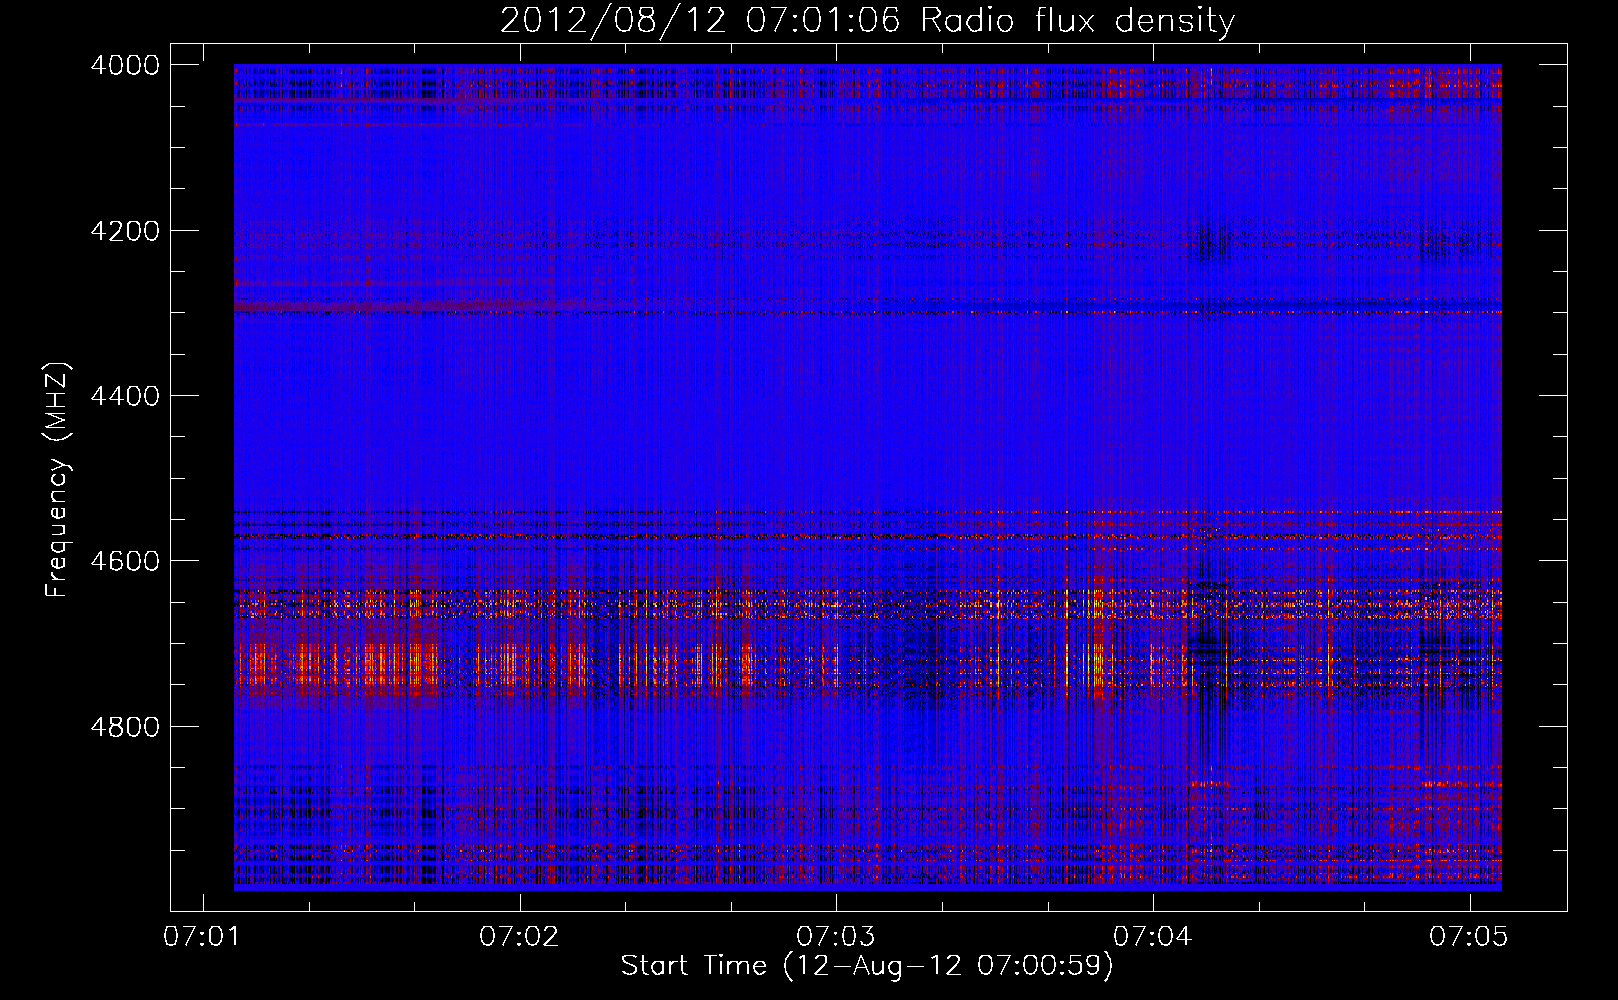Click the 07:03 time tick label
Screen dimensions: 1618x1000
(836, 936)
